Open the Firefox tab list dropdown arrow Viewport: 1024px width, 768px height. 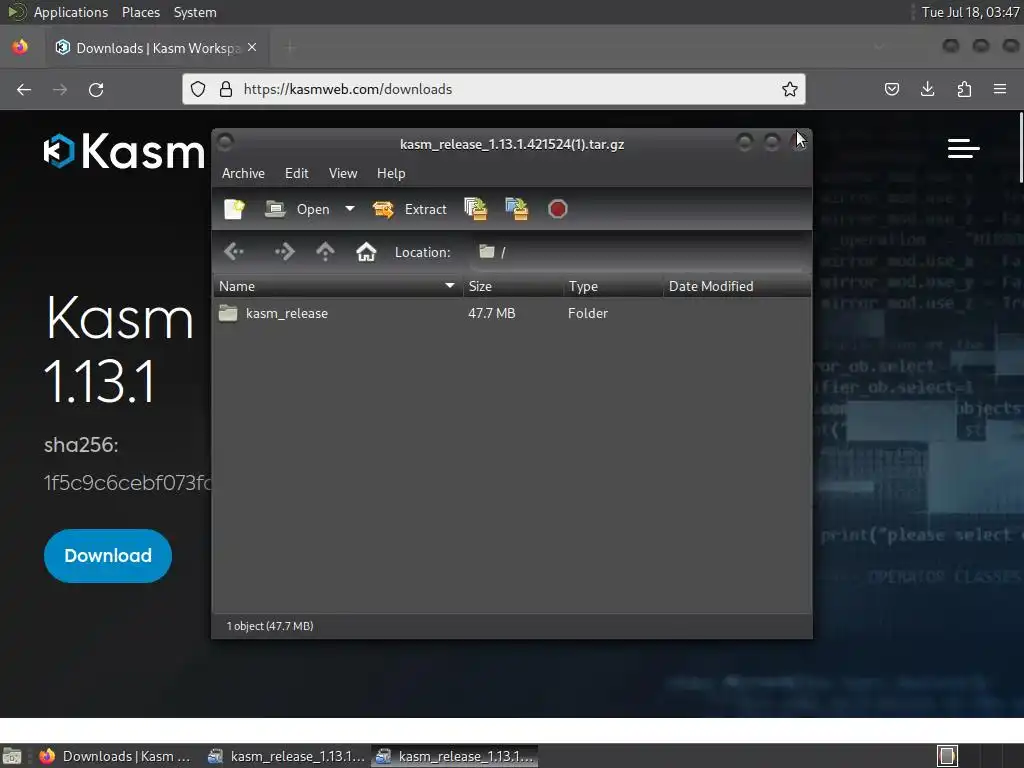click(x=880, y=47)
